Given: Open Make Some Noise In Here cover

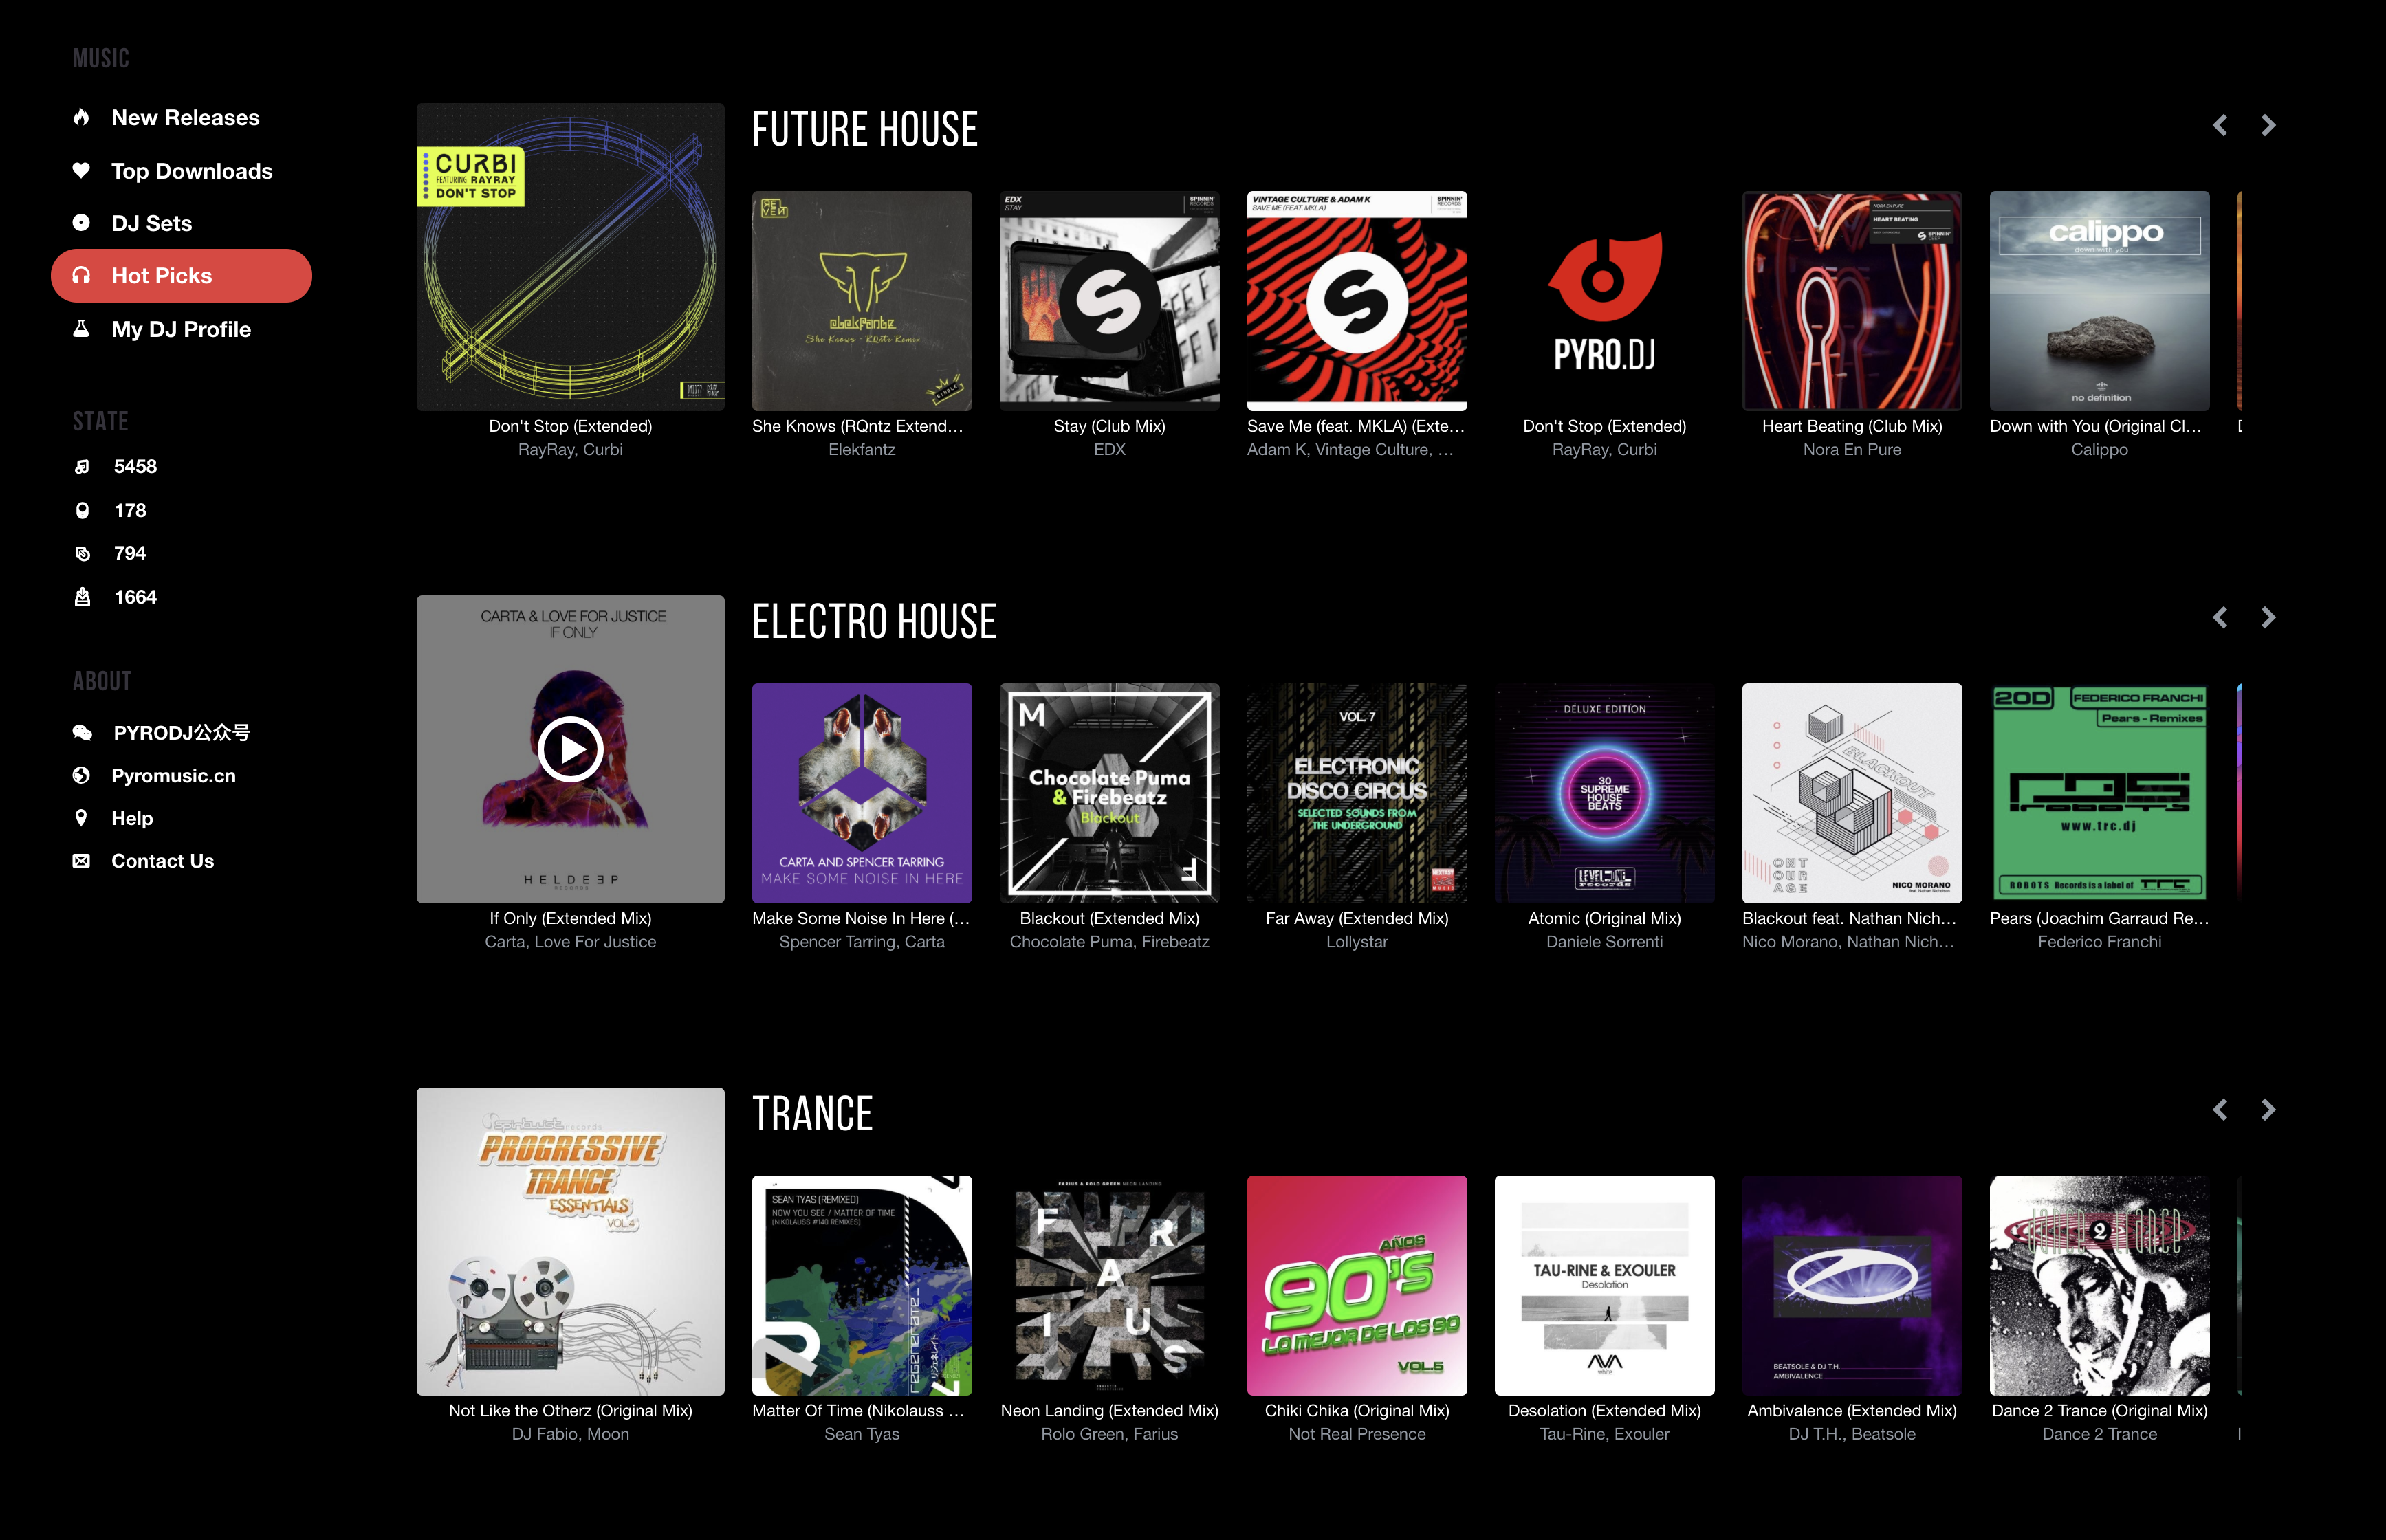Looking at the screenshot, I should coord(862,793).
